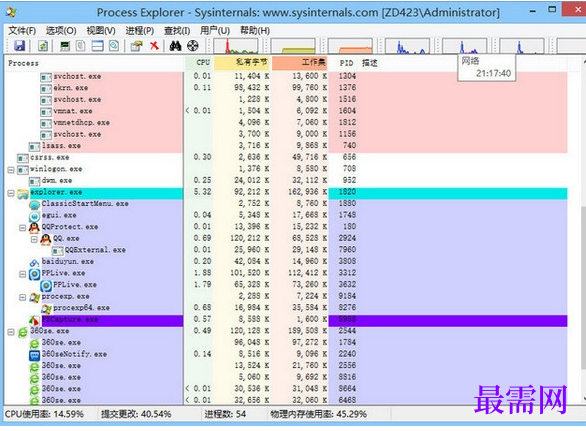Open the 文件(F) menu

[x=22, y=30]
